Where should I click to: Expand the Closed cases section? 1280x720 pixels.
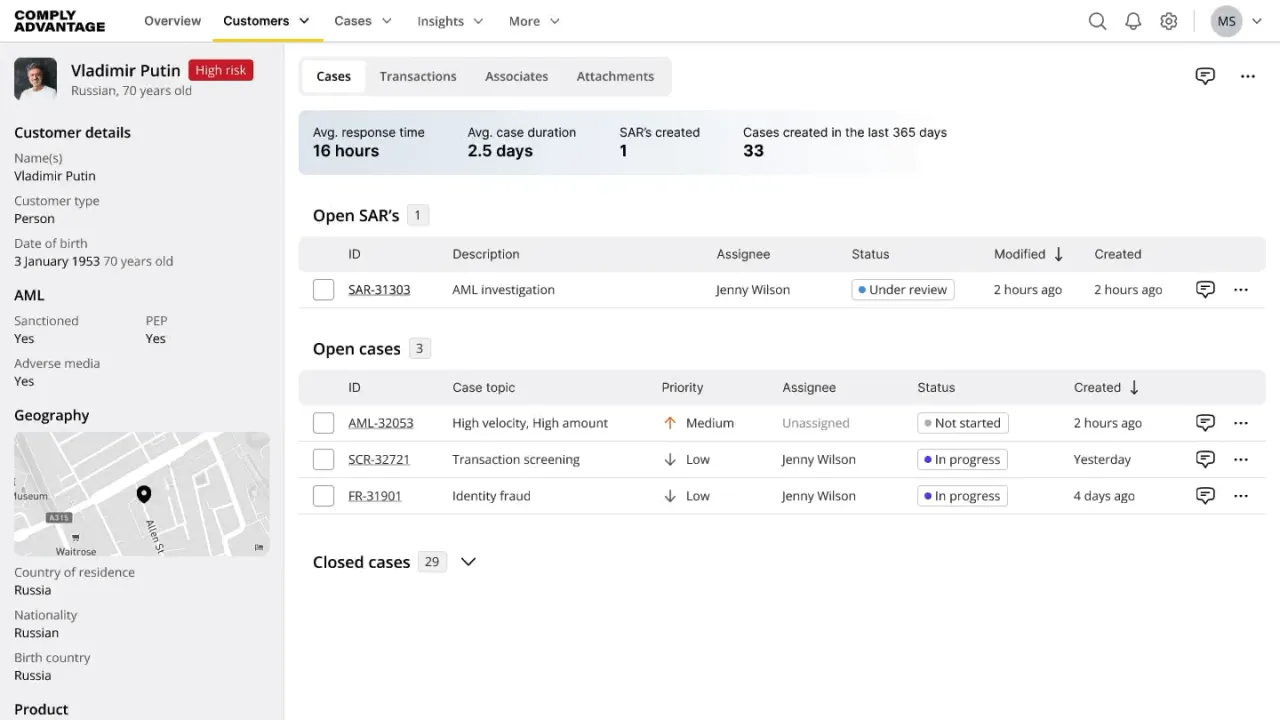(x=468, y=562)
